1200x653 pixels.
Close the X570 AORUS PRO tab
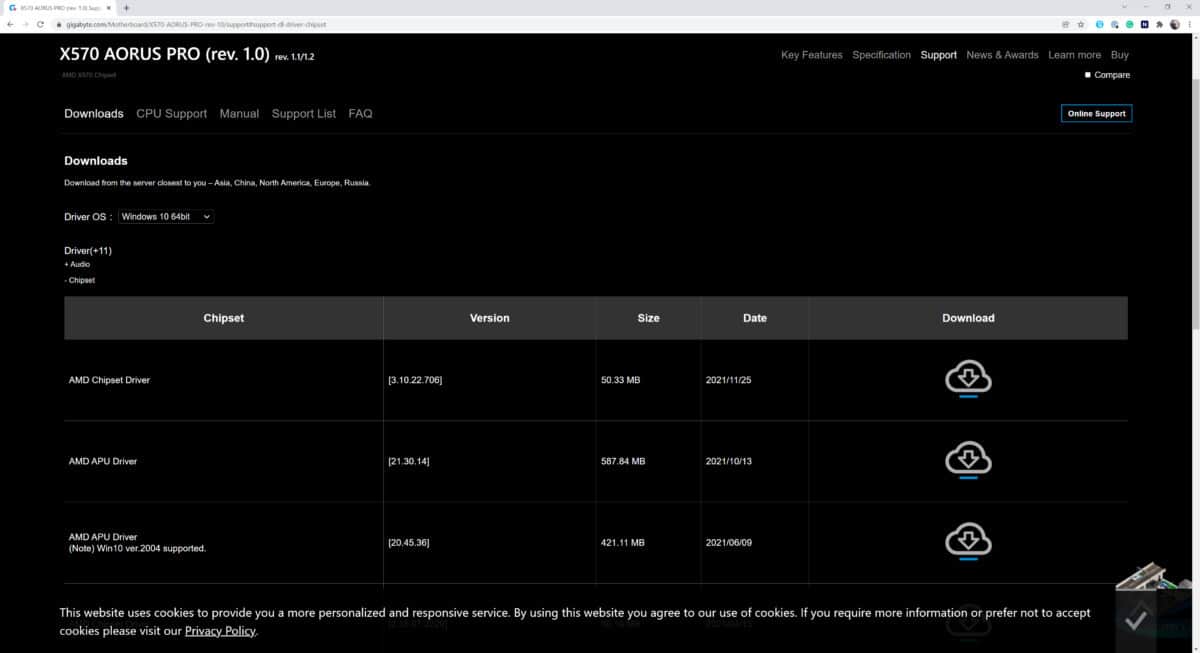tap(108, 8)
